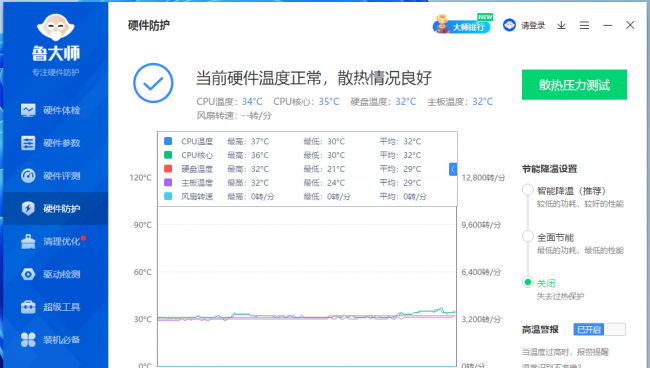The image size is (650, 368).
Task: Open 硬件参数 in the sidebar
Action: point(56,143)
